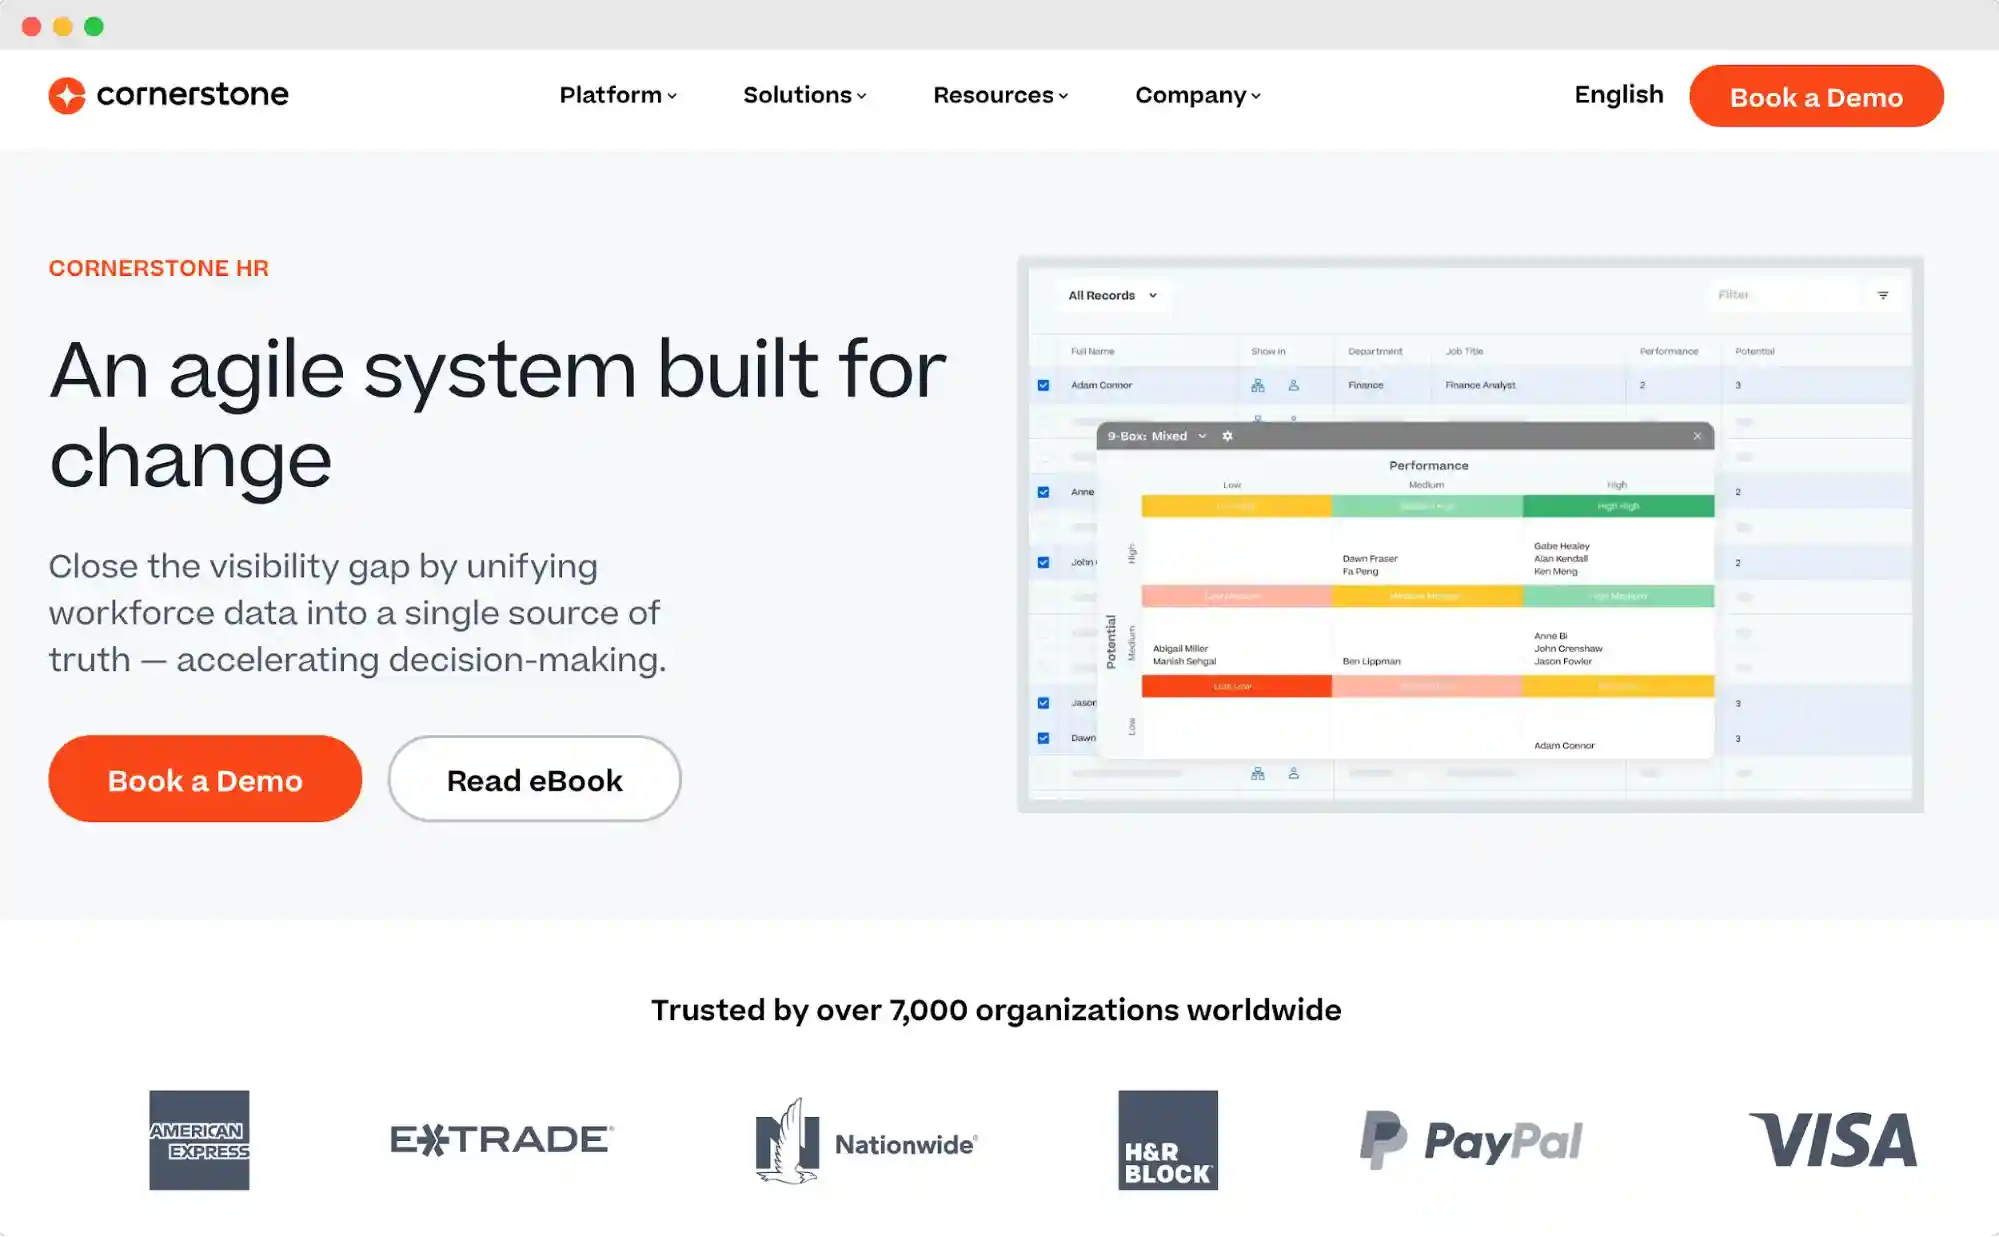Screen dimensions: 1999x1237
Task: Click the Show In column header
Action: [x=1268, y=351]
